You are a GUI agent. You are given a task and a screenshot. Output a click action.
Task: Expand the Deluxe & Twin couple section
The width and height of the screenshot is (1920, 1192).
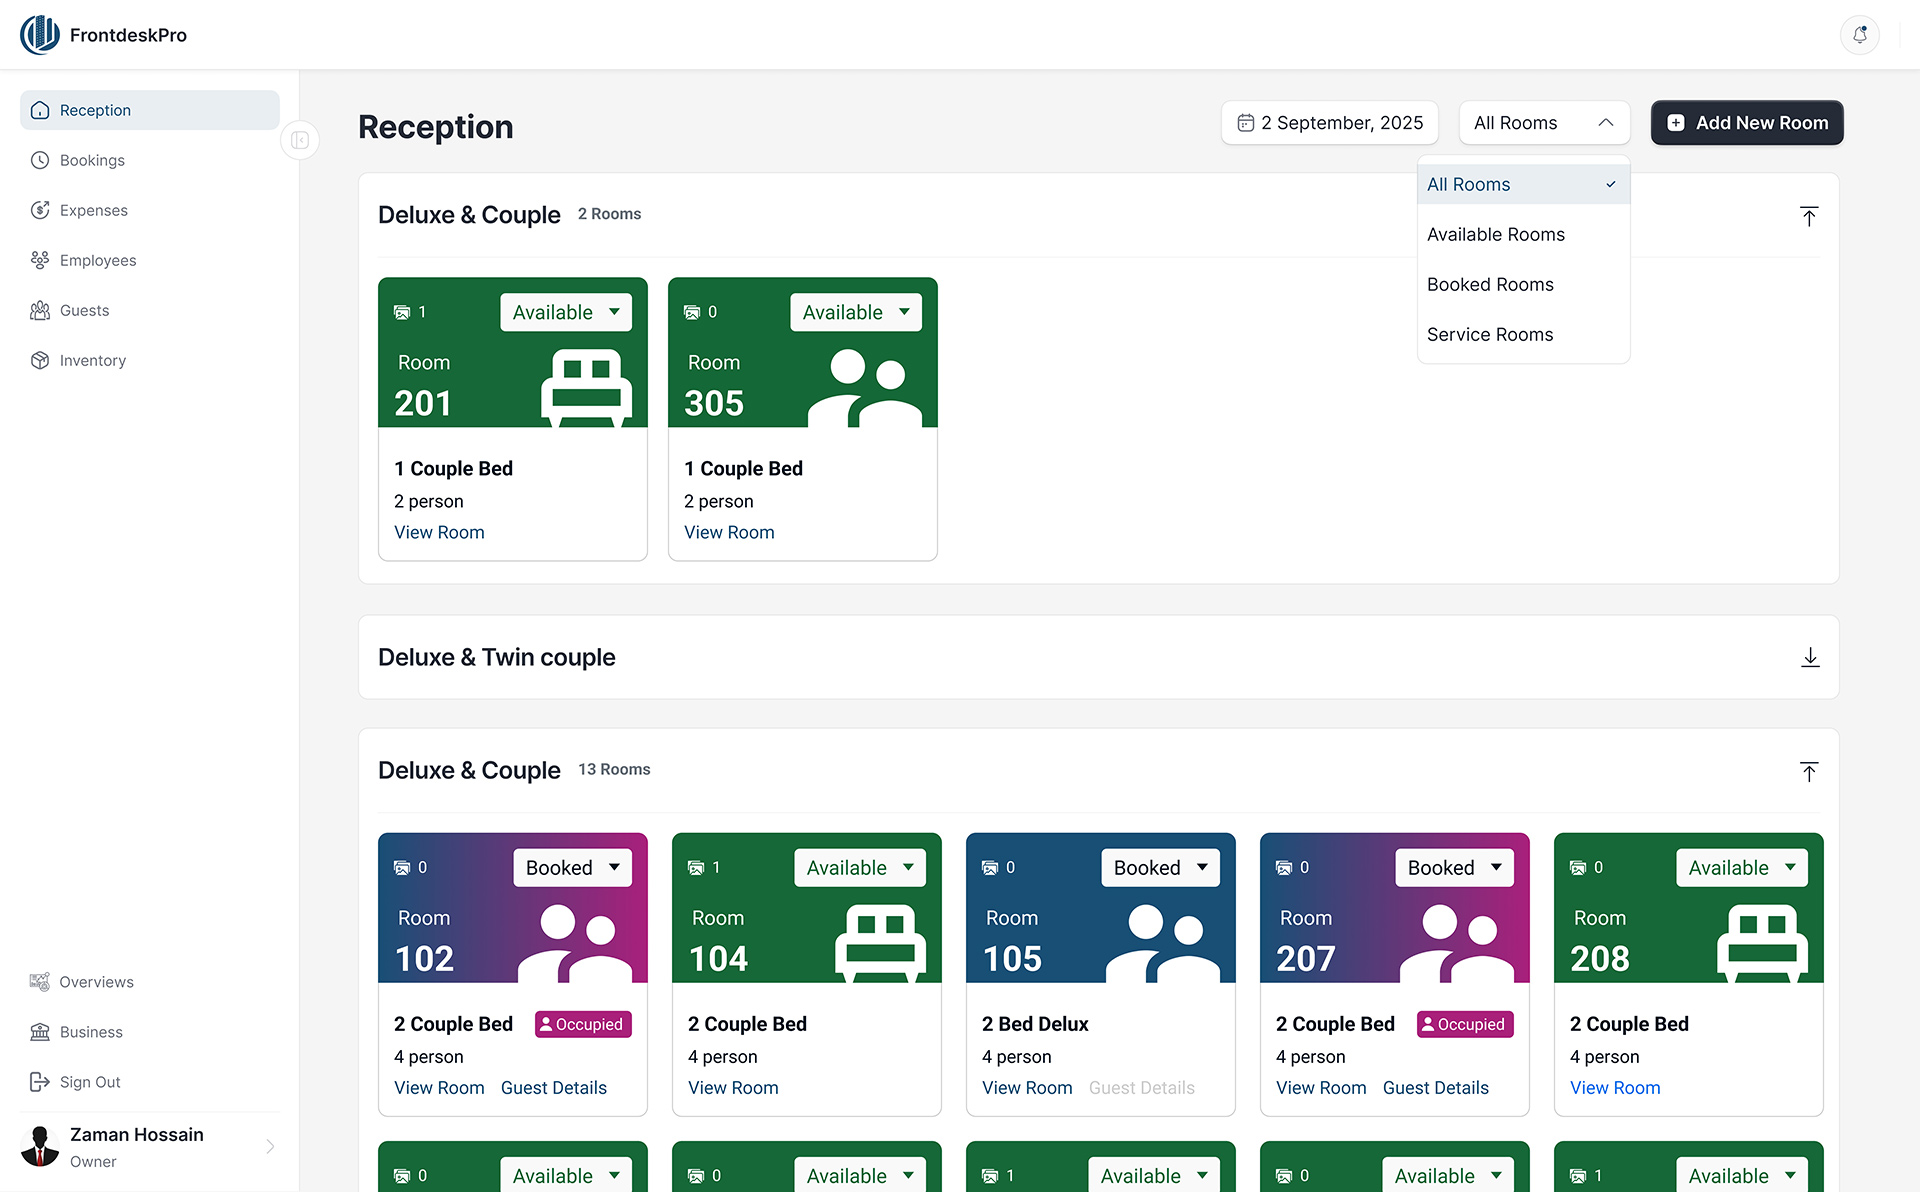1809,657
